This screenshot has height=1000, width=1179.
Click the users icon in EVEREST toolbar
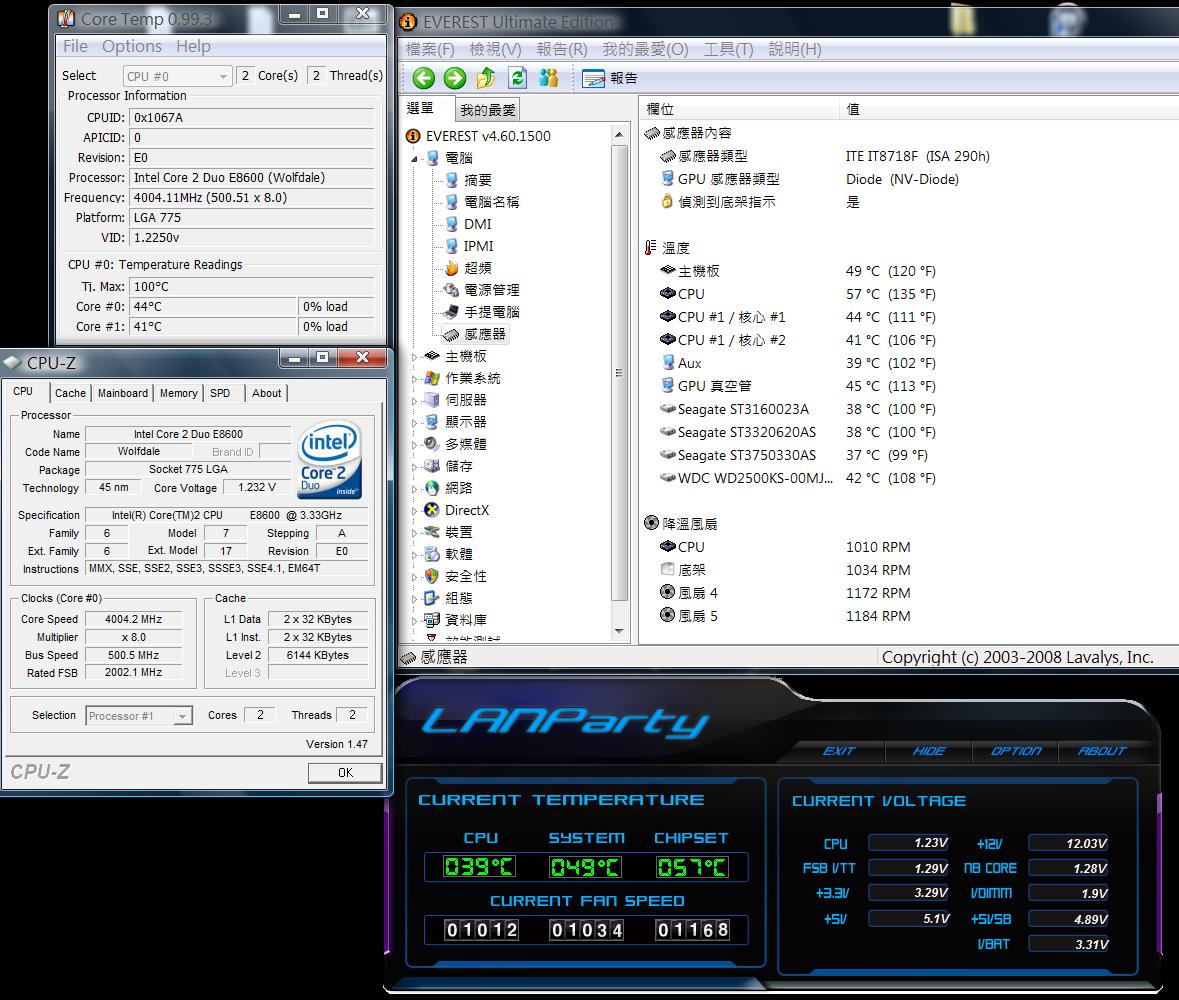click(x=548, y=78)
